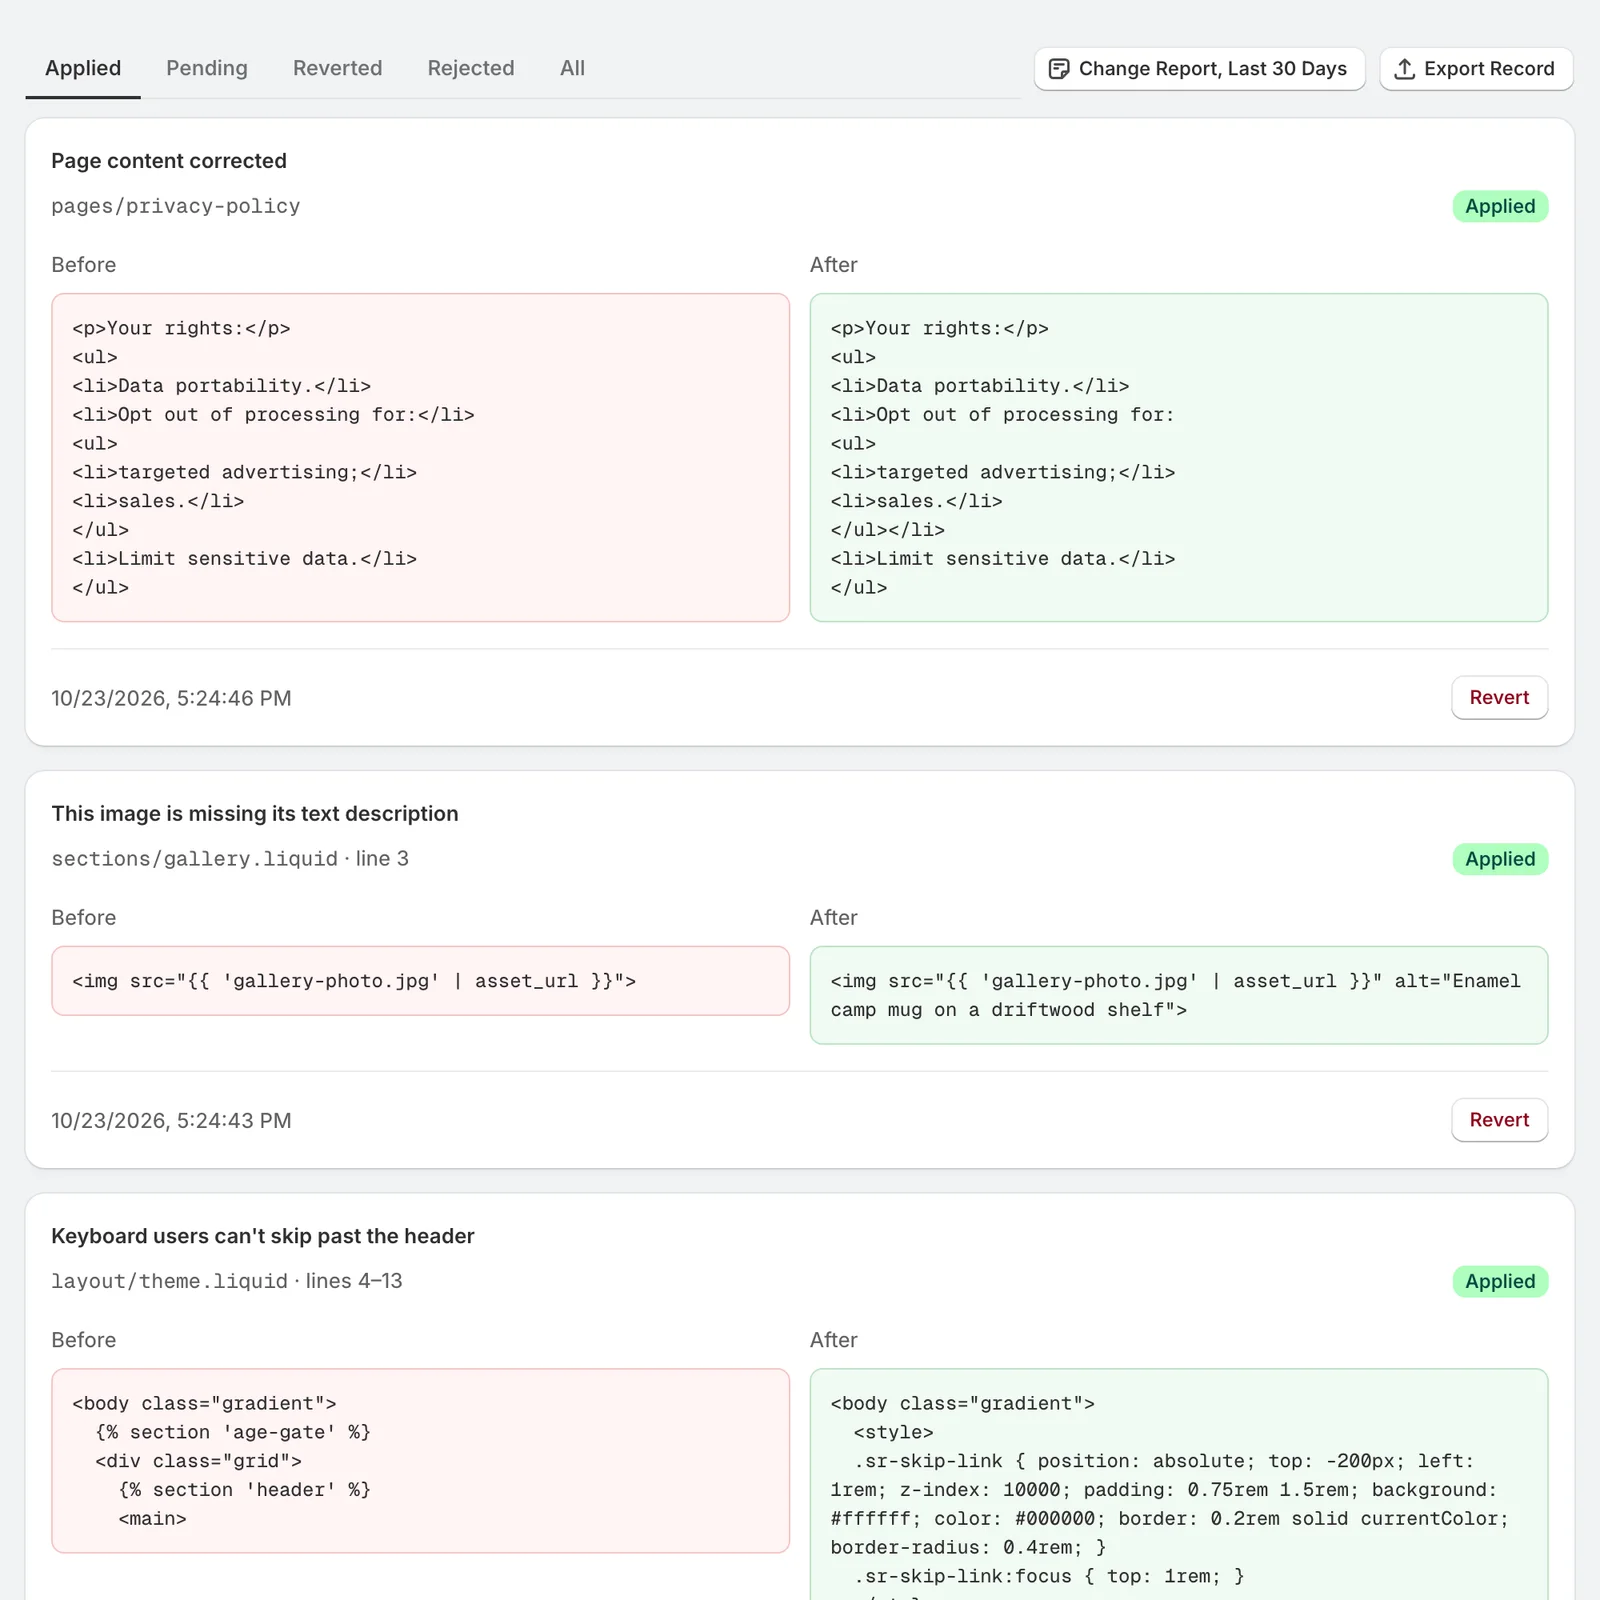This screenshot has height=1600, width=1600.
Task: Click the Applied badge for privacy-policy
Action: (x=1500, y=206)
